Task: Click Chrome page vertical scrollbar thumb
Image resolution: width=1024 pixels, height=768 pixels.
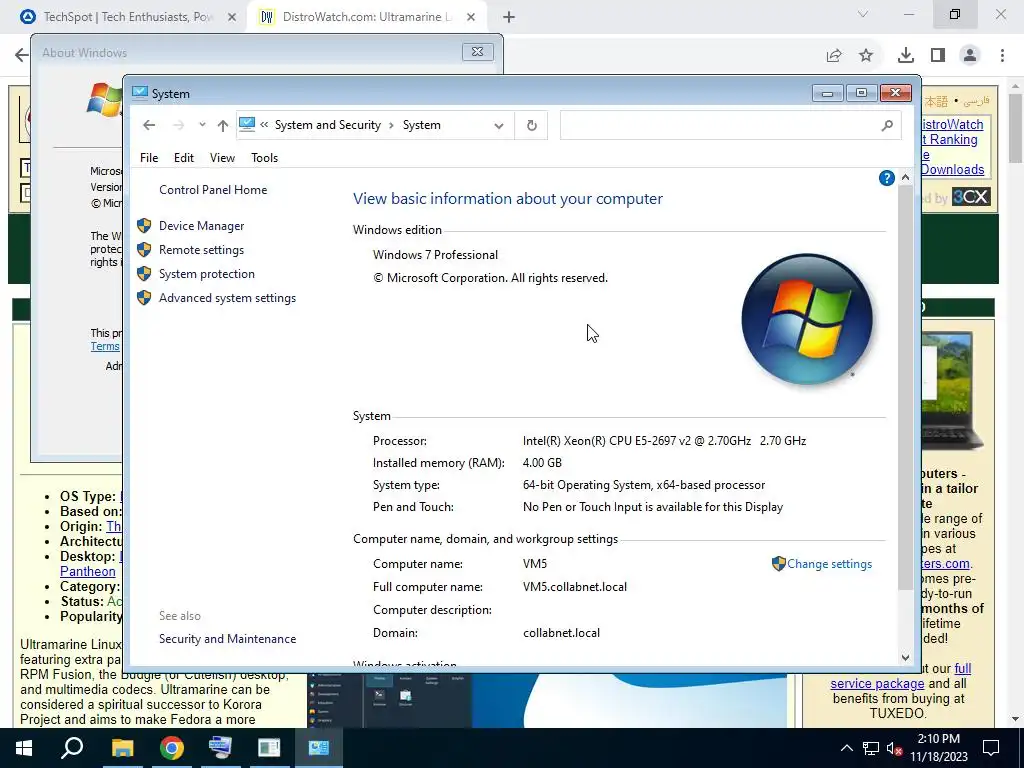Action: 1015,128
